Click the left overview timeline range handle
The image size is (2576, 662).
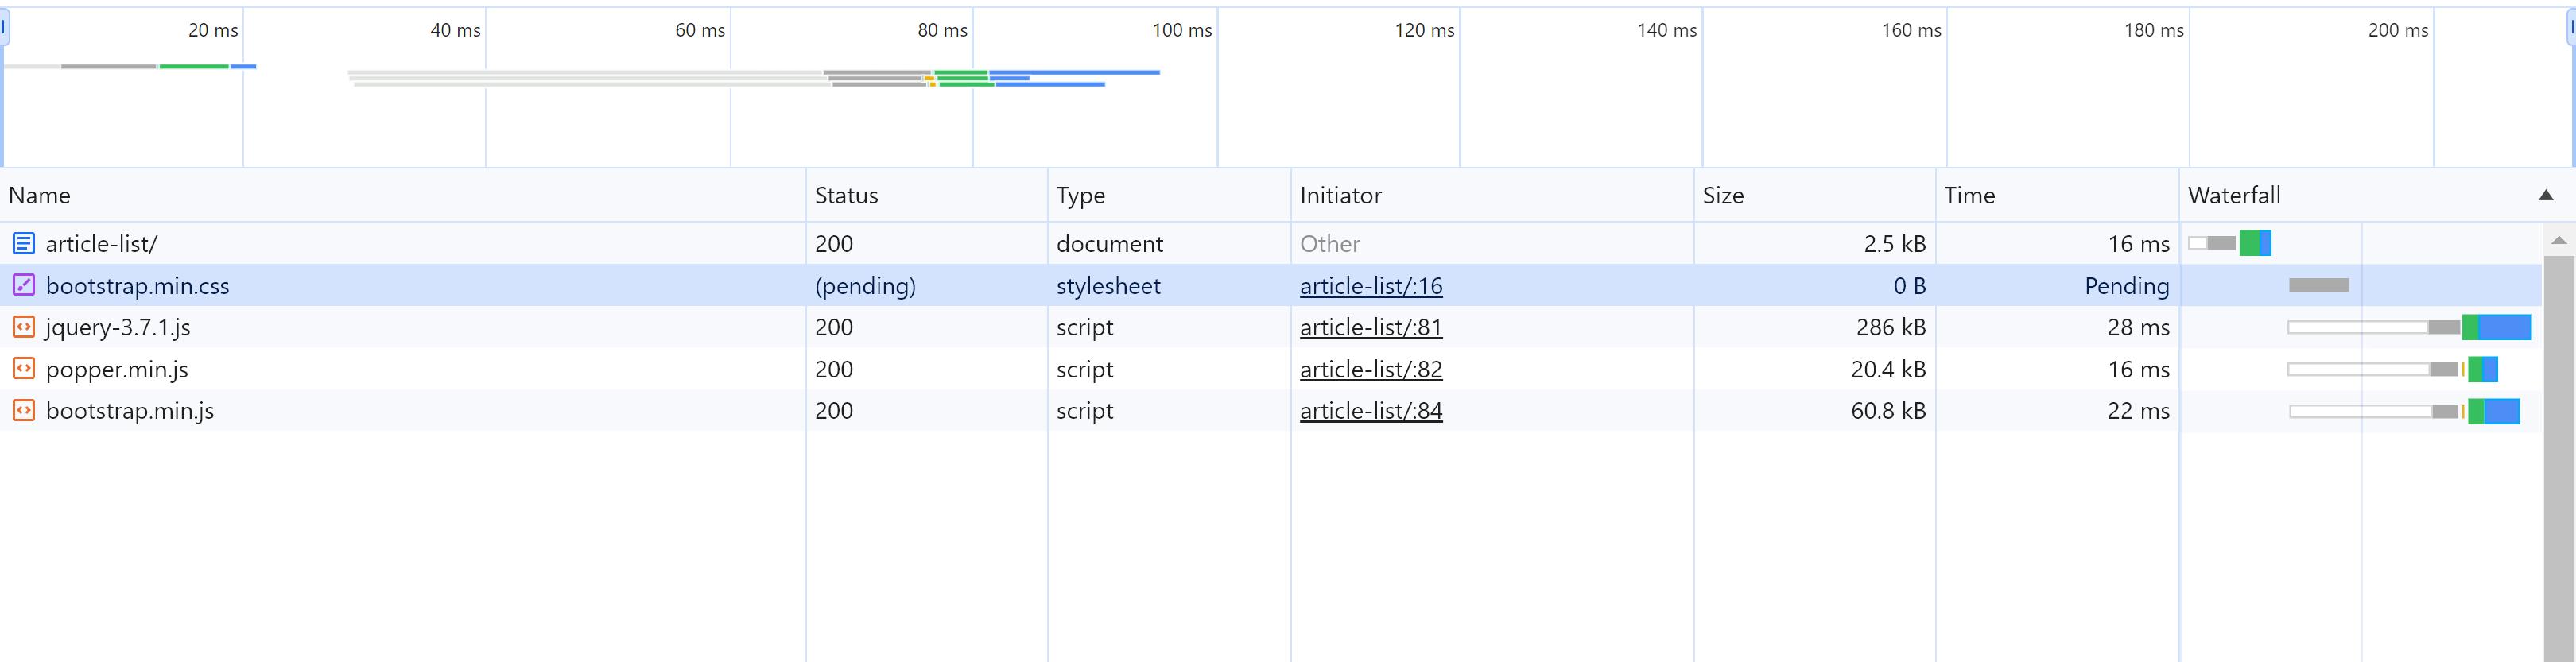pos(4,26)
